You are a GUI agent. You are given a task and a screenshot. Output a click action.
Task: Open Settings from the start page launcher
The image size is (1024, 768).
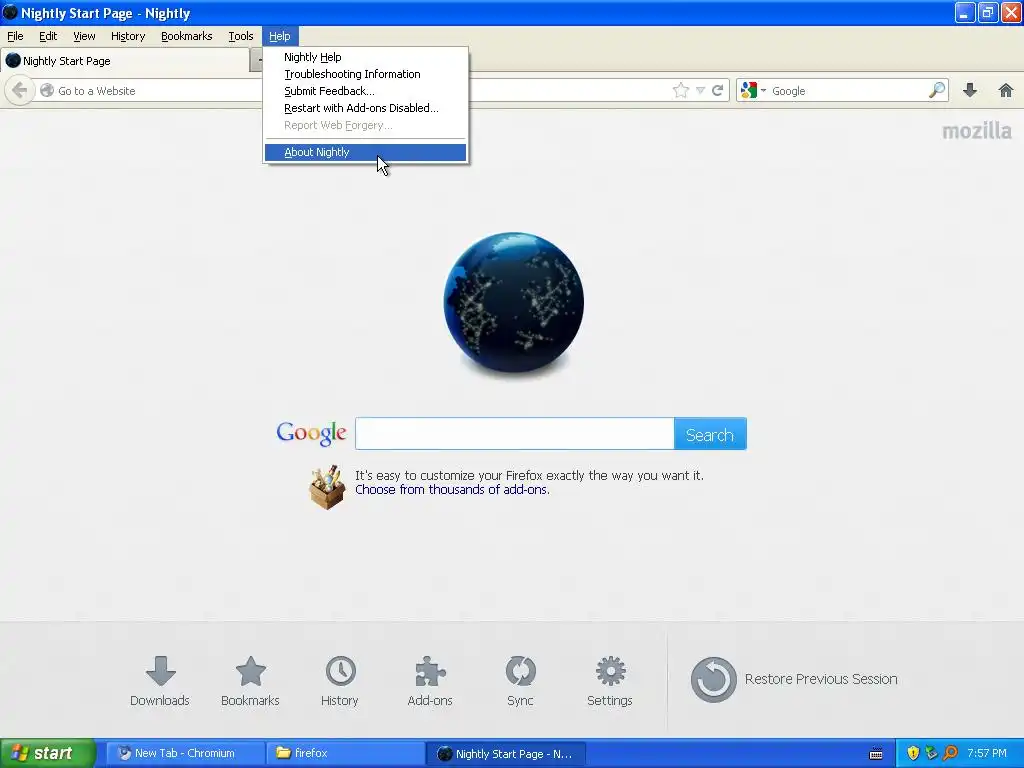tap(610, 681)
